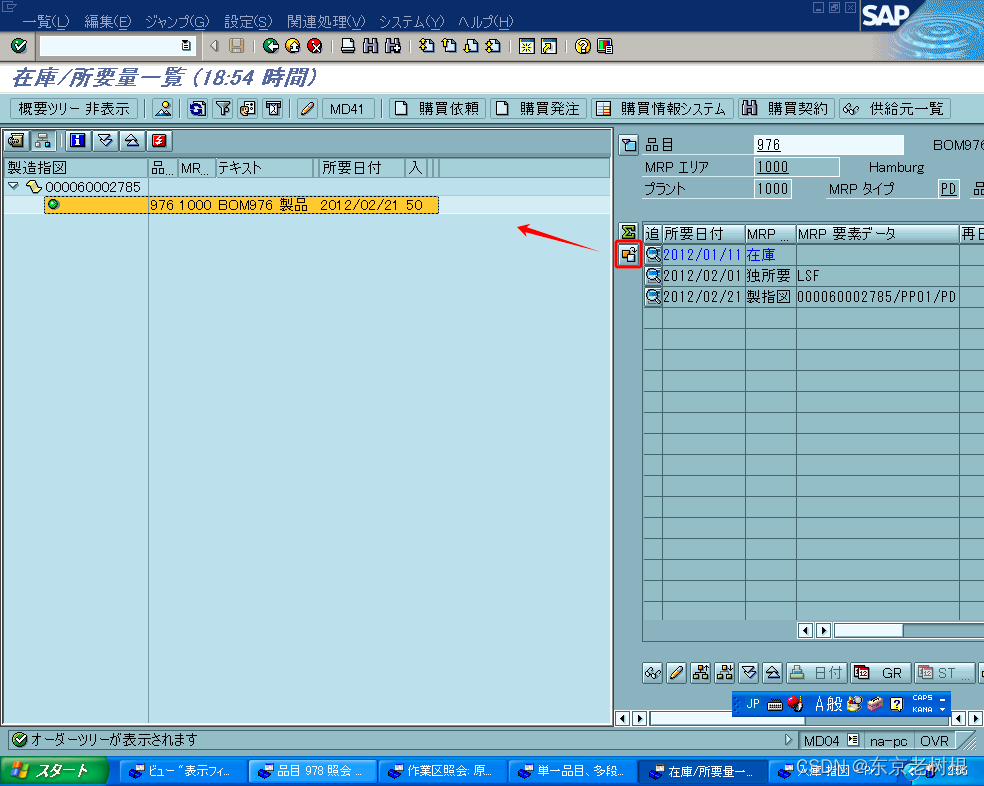Open the pencil edit icon beside MD41

(305, 108)
